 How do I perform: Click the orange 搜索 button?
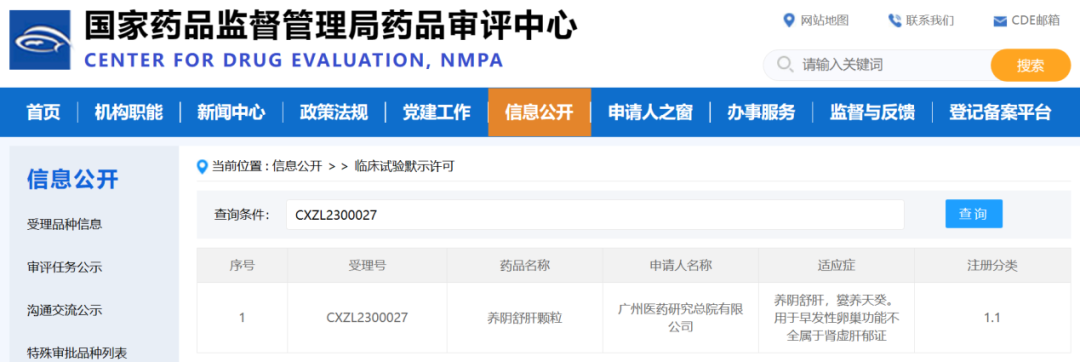point(1030,65)
